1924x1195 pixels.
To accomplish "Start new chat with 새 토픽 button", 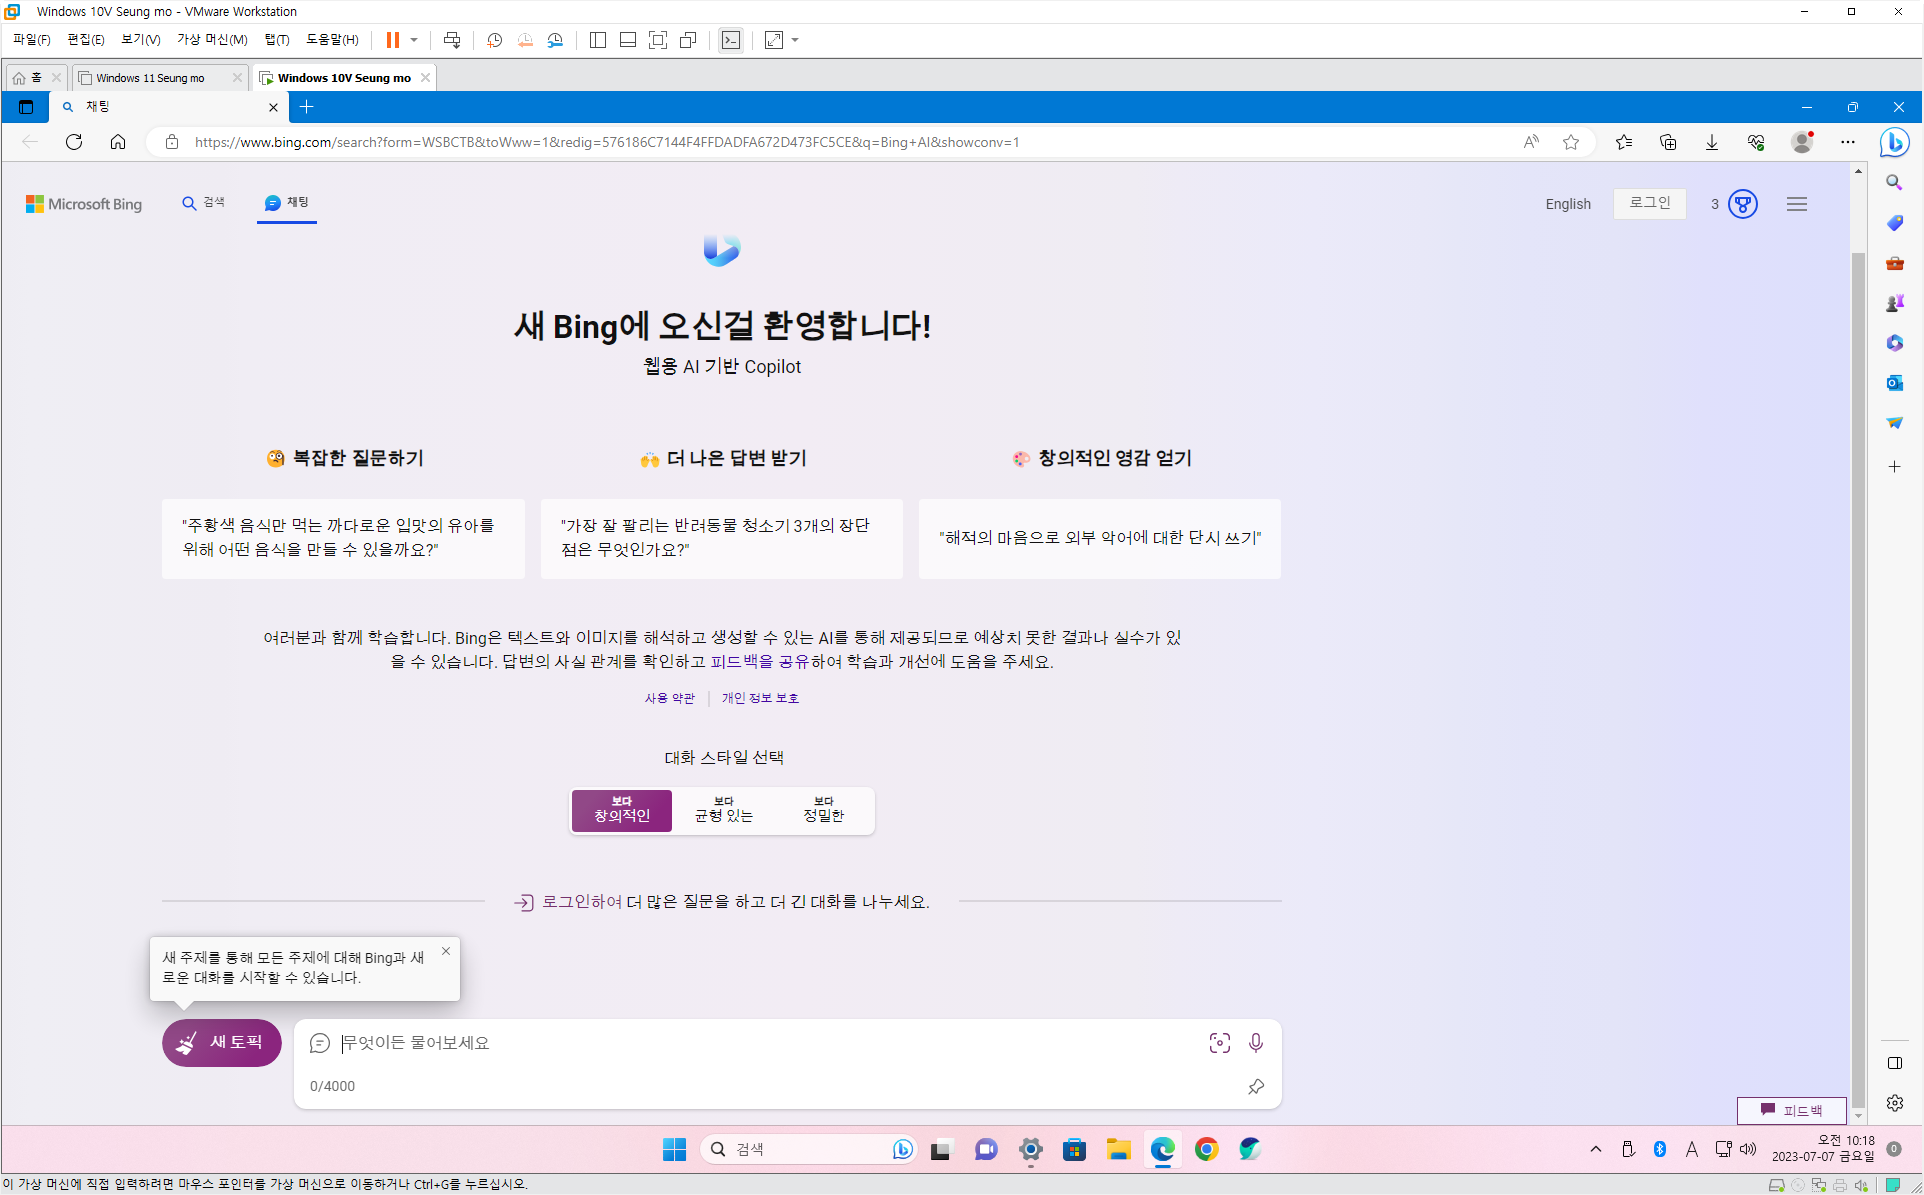I will 222,1043.
